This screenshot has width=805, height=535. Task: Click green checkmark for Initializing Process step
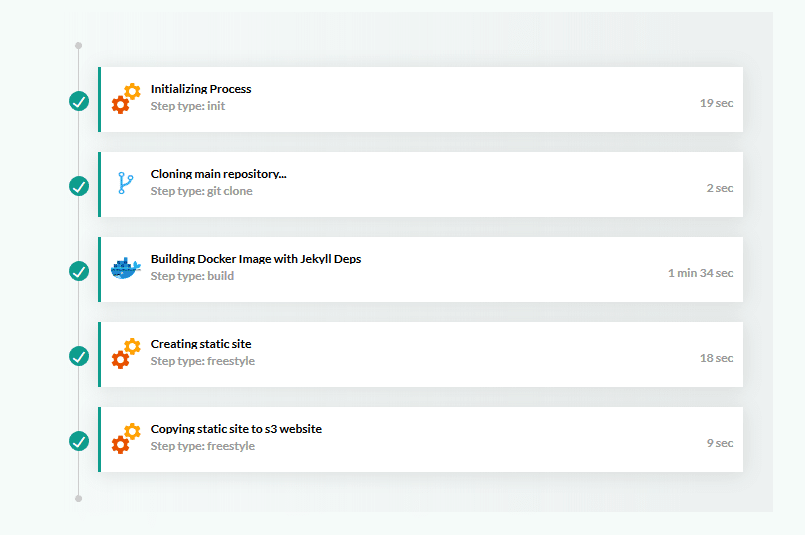(79, 101)
